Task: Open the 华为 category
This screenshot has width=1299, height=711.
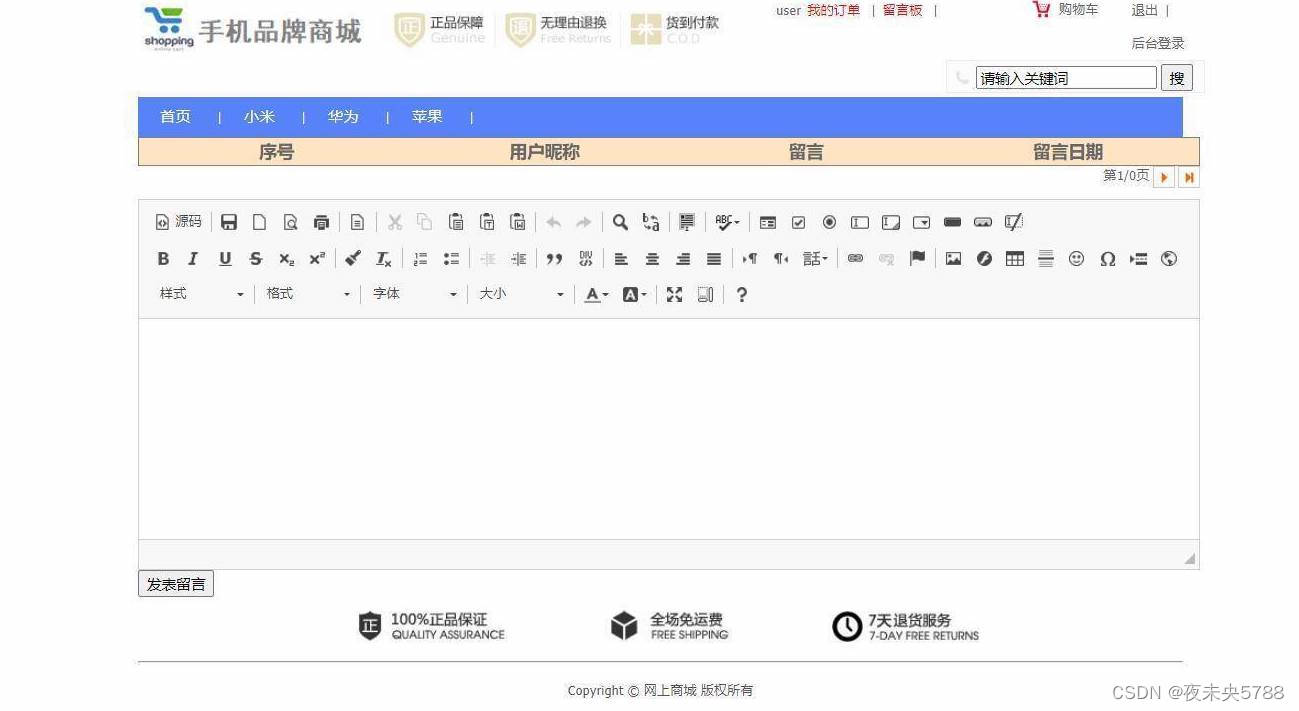Action: 343,117
